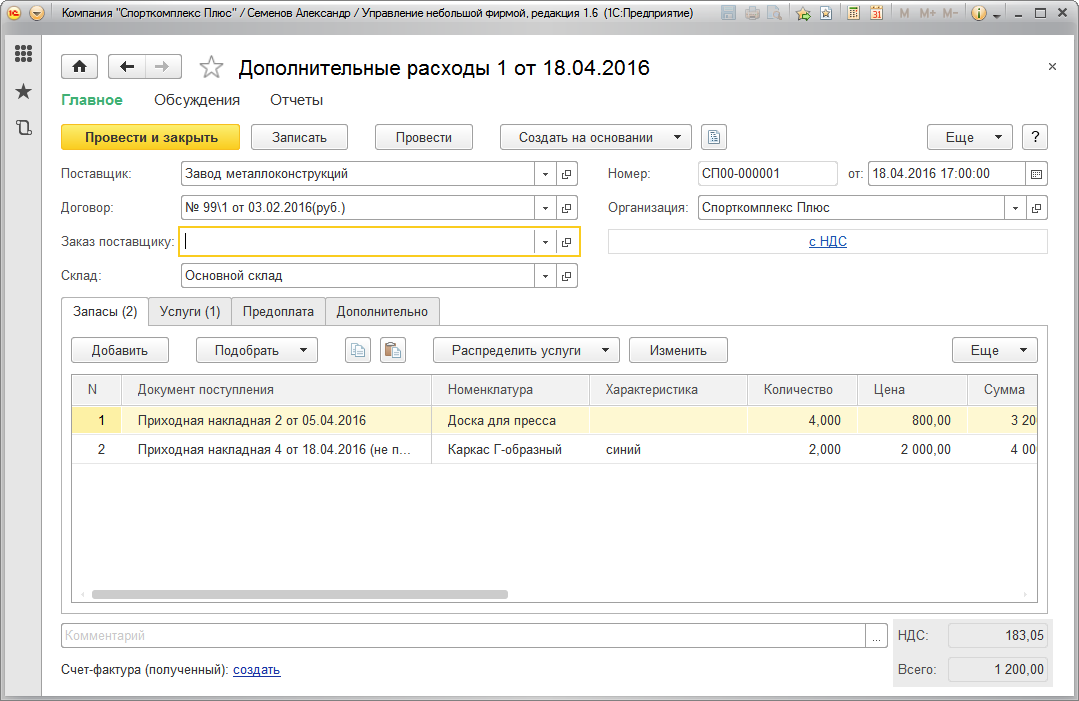The height and width of the screenshot is (701, 1079).
Task: Open the calculator in title bar
Action: pyautogui.click(x=853, y=14)
